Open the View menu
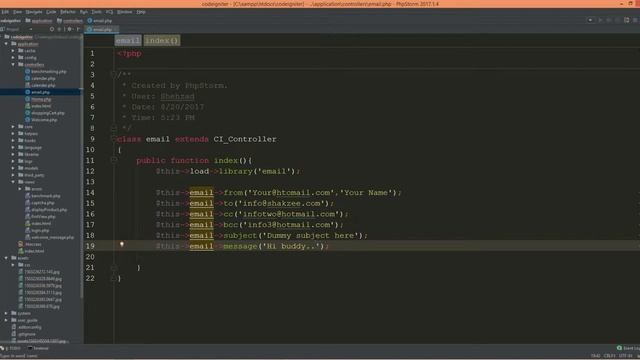The height and width of the screenshot is (360, 640). click(18, 12)
